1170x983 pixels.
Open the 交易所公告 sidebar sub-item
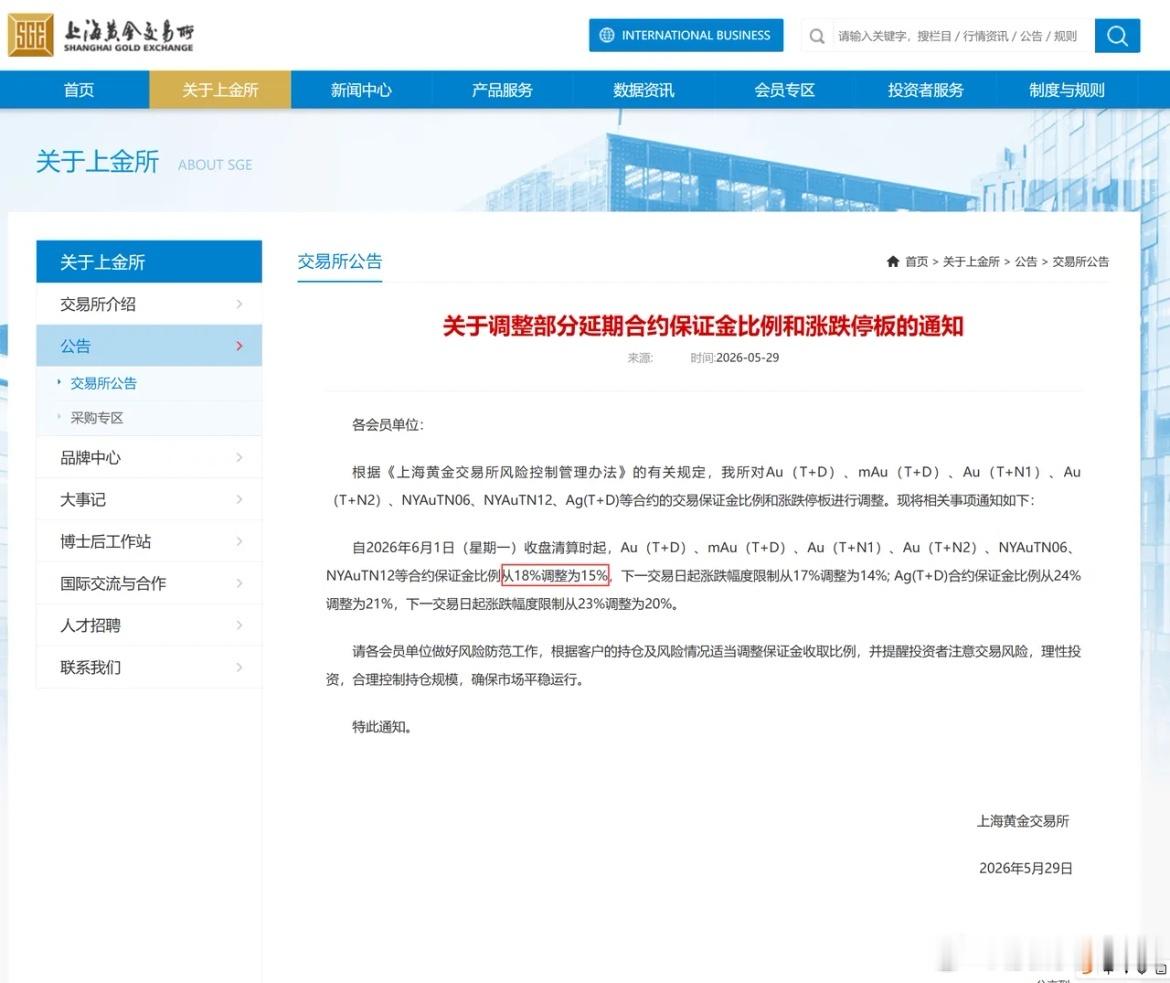tap(103, 383)
